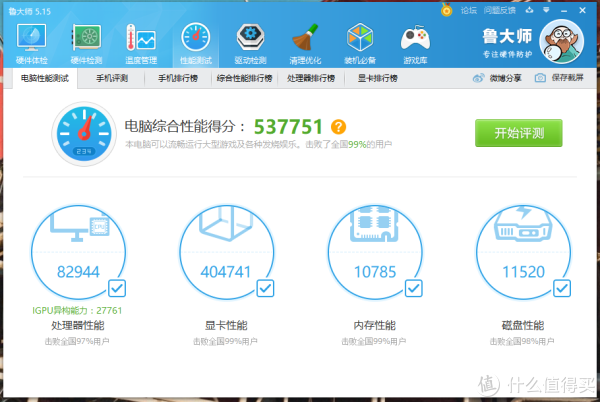
Task: Minimize the 鲁大师 window
Action: coord(564,11)
